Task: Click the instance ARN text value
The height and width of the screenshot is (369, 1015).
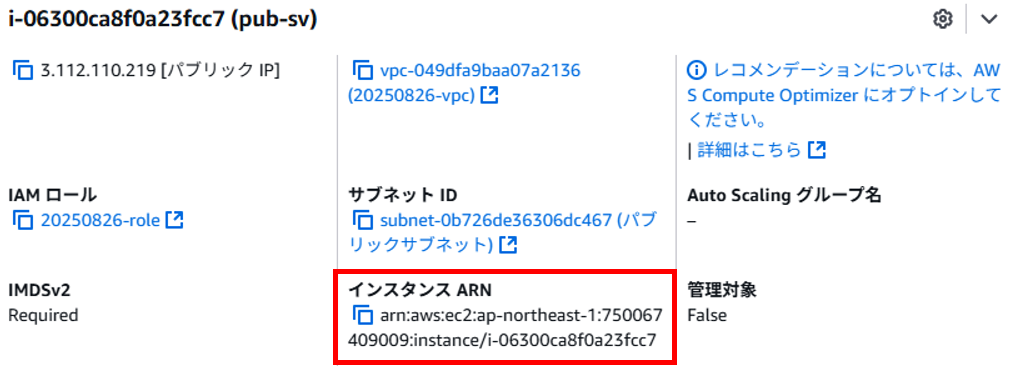Action: 505,328
